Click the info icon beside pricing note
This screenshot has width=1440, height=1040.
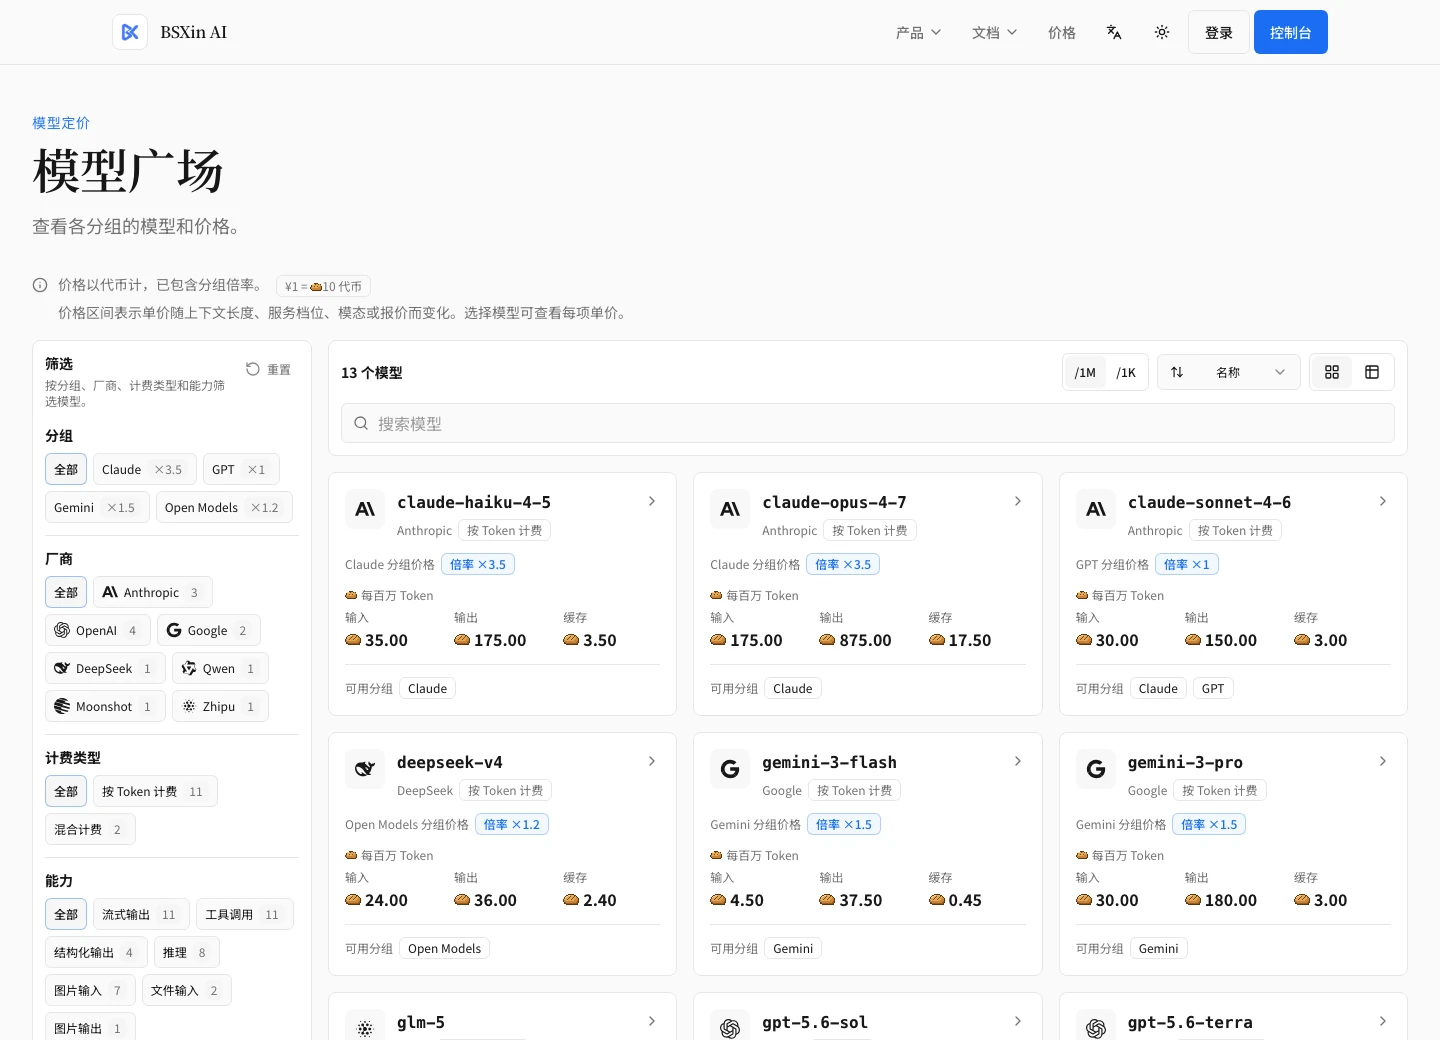tap(40, 285)
